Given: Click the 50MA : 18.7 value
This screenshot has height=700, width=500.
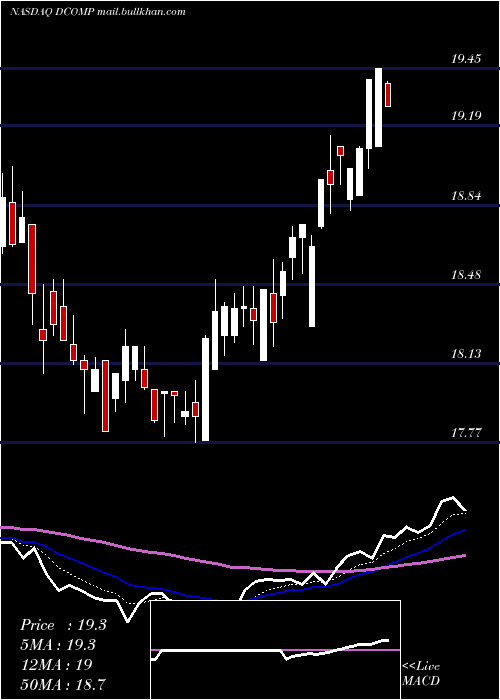Looking at the screenshot, I should click(63, 684).
